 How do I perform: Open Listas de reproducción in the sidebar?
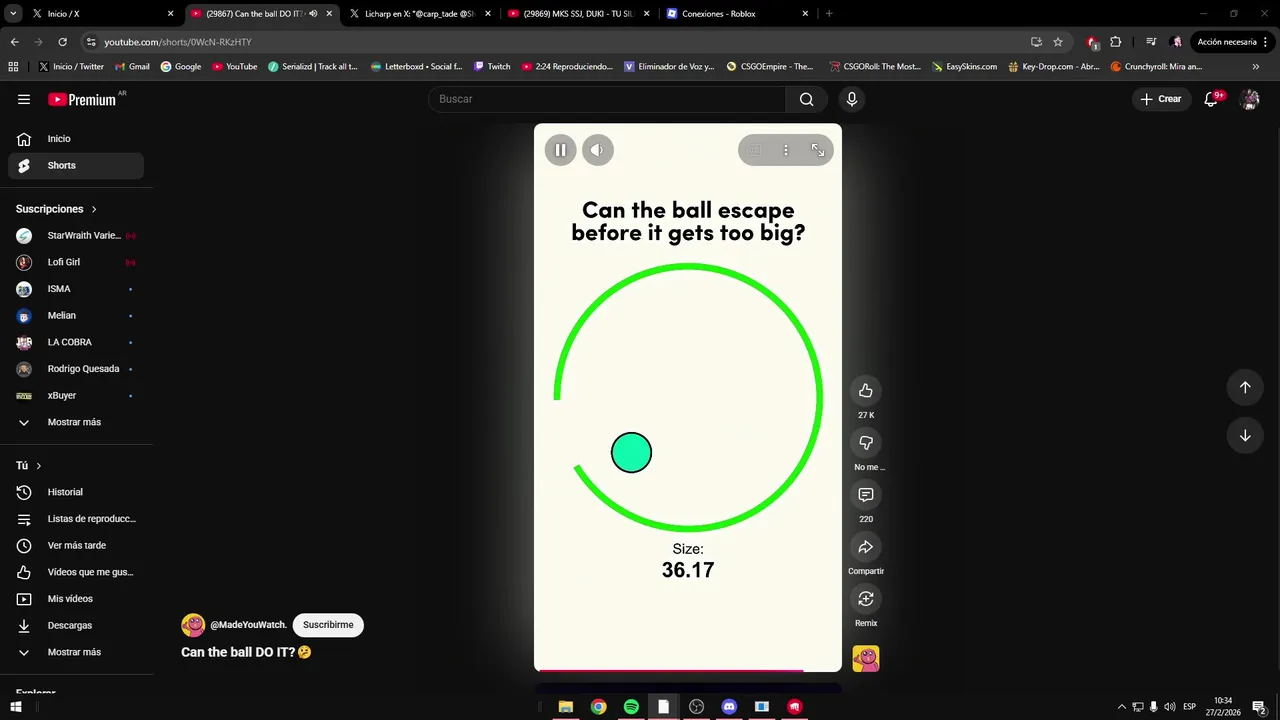click(x=76, y=519)
